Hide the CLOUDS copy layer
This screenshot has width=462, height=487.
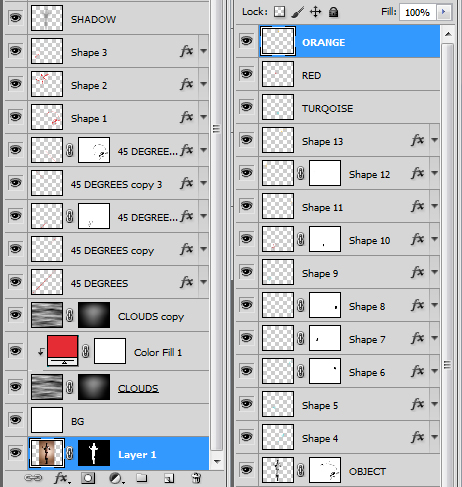click(15, 315)
